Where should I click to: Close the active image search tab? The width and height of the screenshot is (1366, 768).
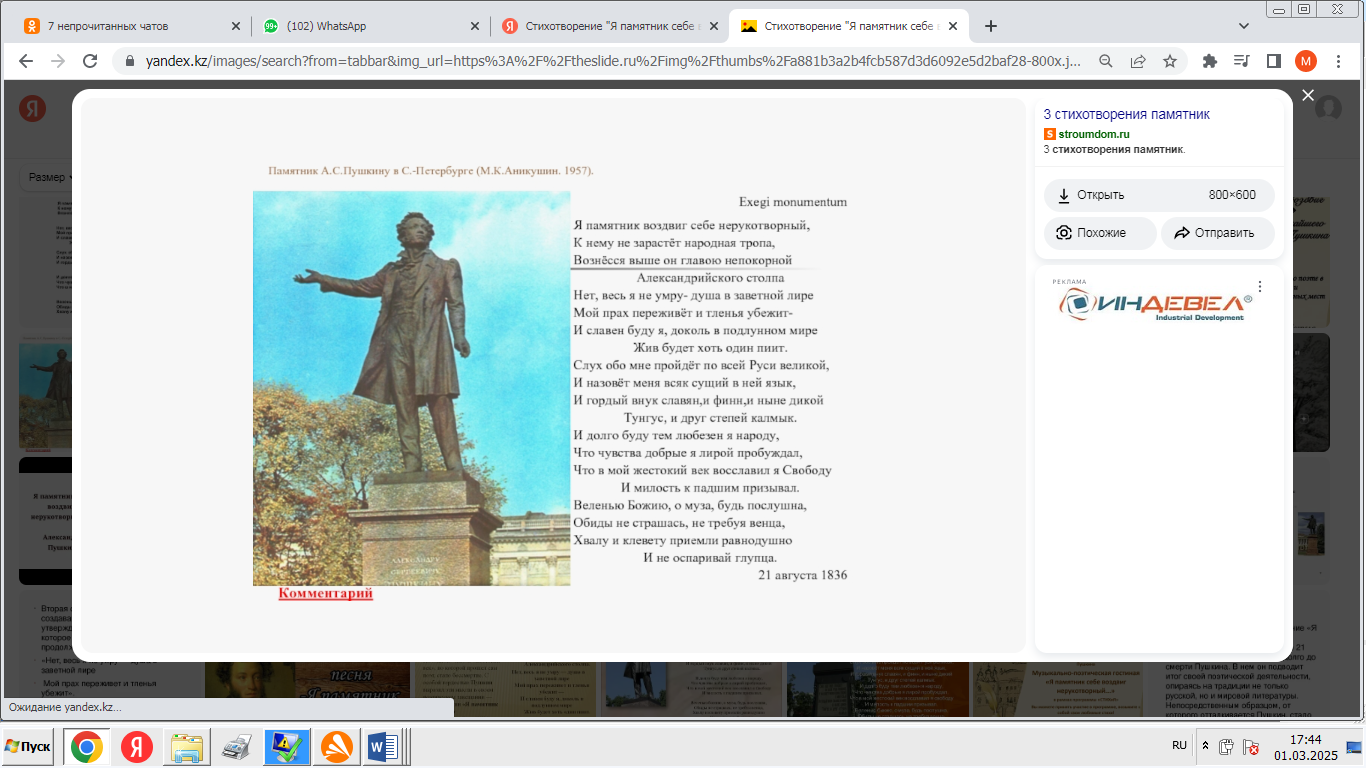tap(952, 26)
